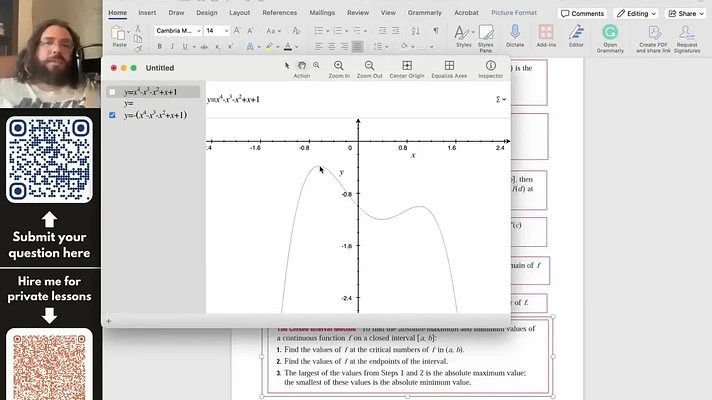Click the Sort icon

pos(415,31)
